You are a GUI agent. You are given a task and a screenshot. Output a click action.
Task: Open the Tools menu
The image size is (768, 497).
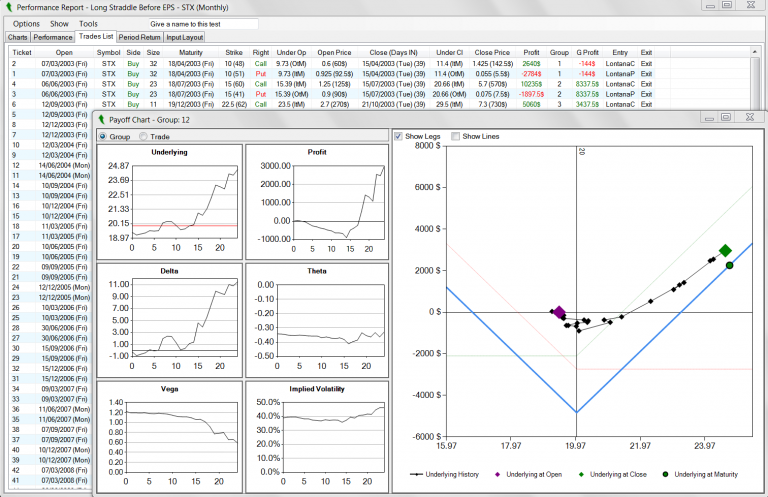[88, 23]
